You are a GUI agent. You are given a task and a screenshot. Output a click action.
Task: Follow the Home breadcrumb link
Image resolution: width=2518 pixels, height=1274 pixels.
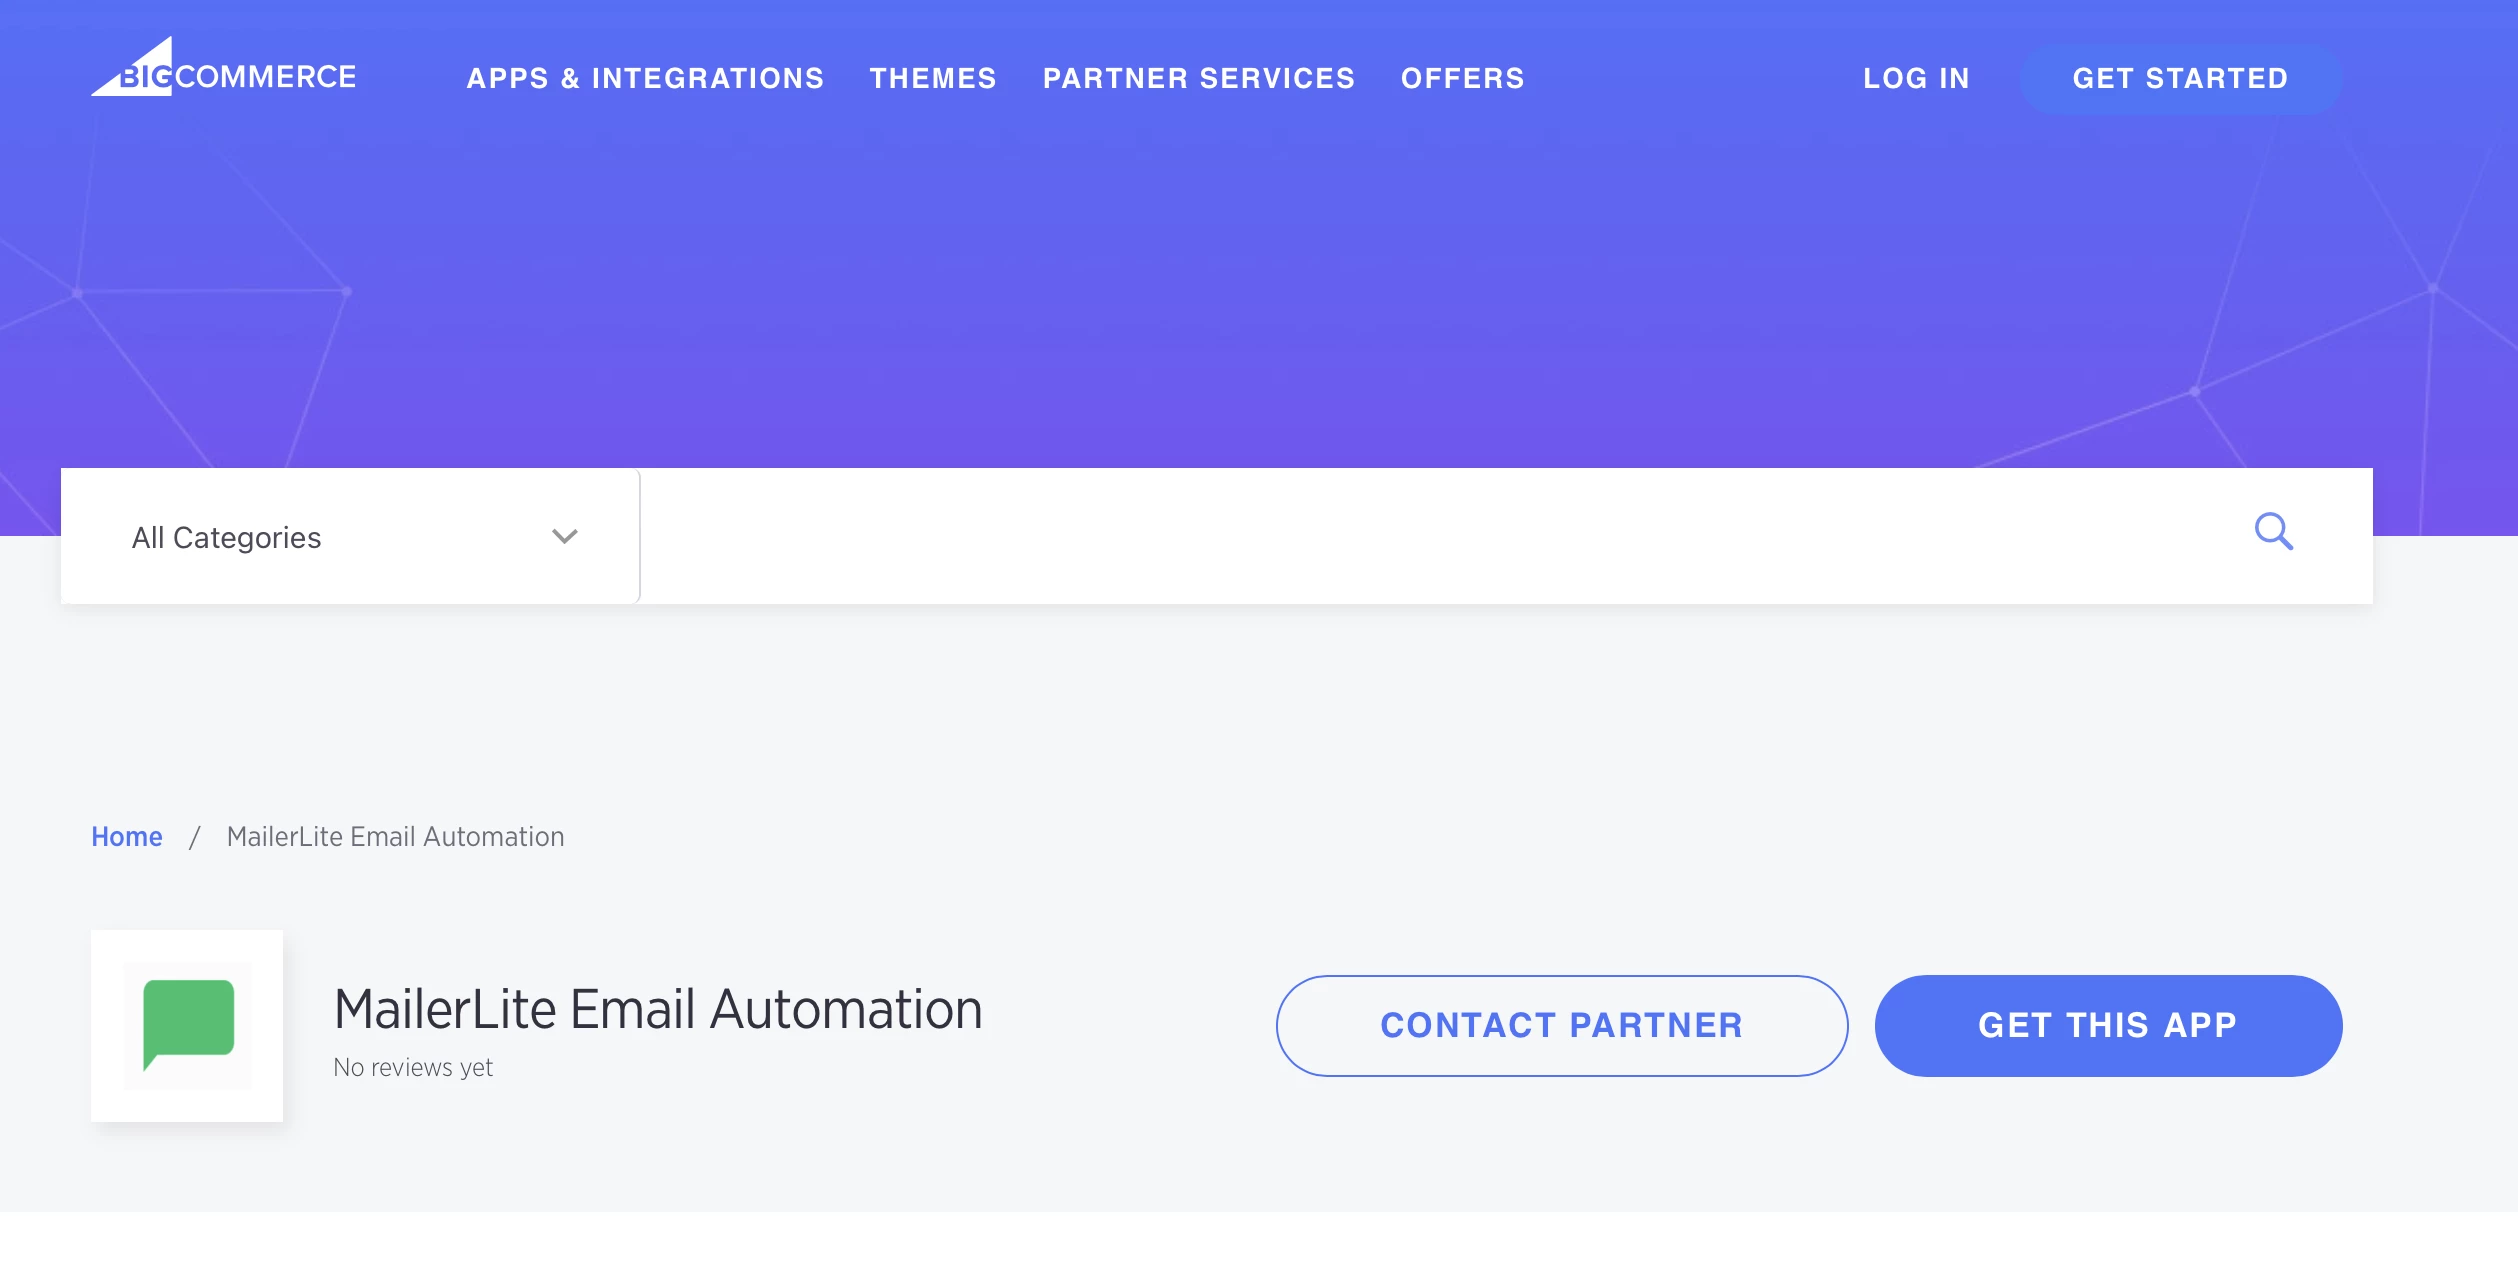[x=127, y=836]
